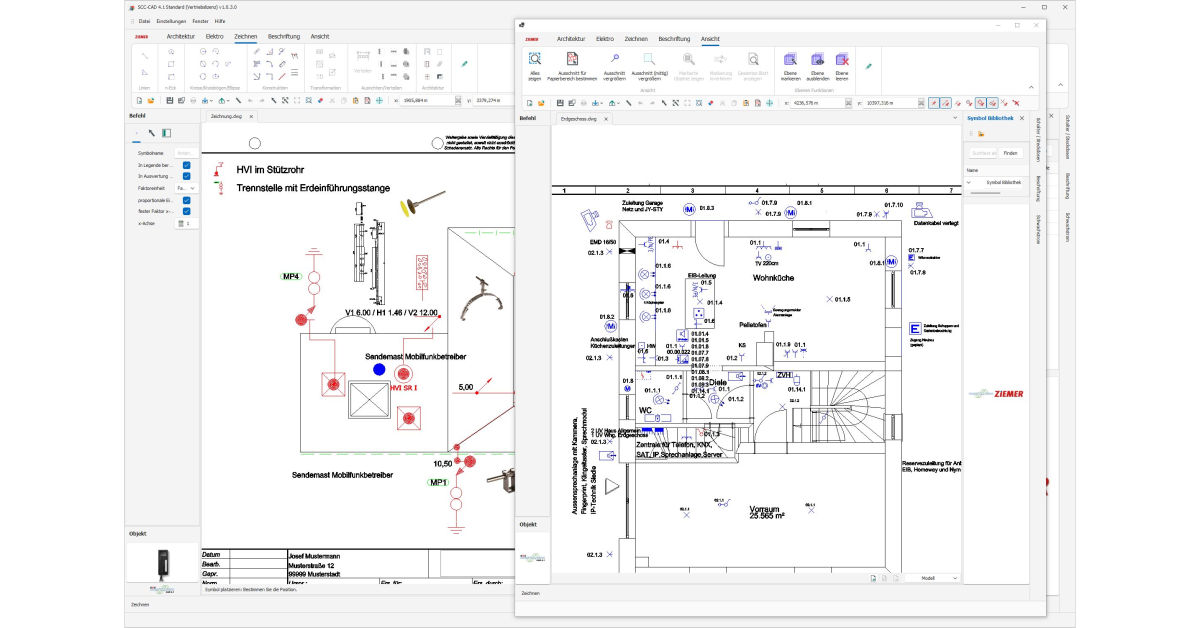Viewport: 1200px width, 628px height.
Task: Open import dropdown arrow in front window toolbar
Action: [x=602, y=103]
